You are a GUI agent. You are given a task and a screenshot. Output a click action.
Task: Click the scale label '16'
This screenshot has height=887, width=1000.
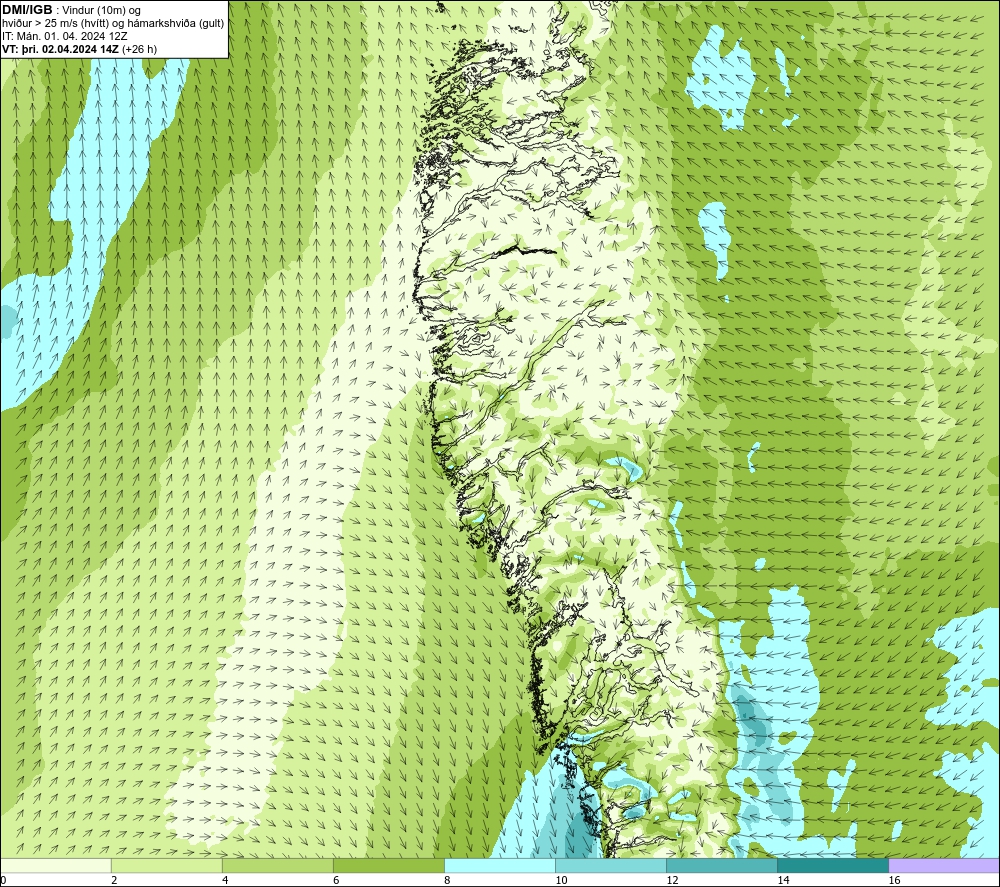tap(894, 881)
